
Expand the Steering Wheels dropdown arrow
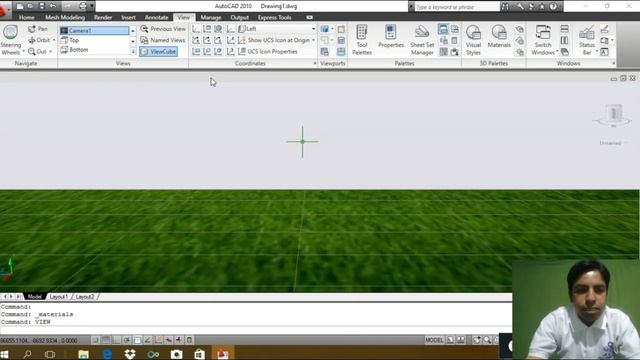[24, 51]
